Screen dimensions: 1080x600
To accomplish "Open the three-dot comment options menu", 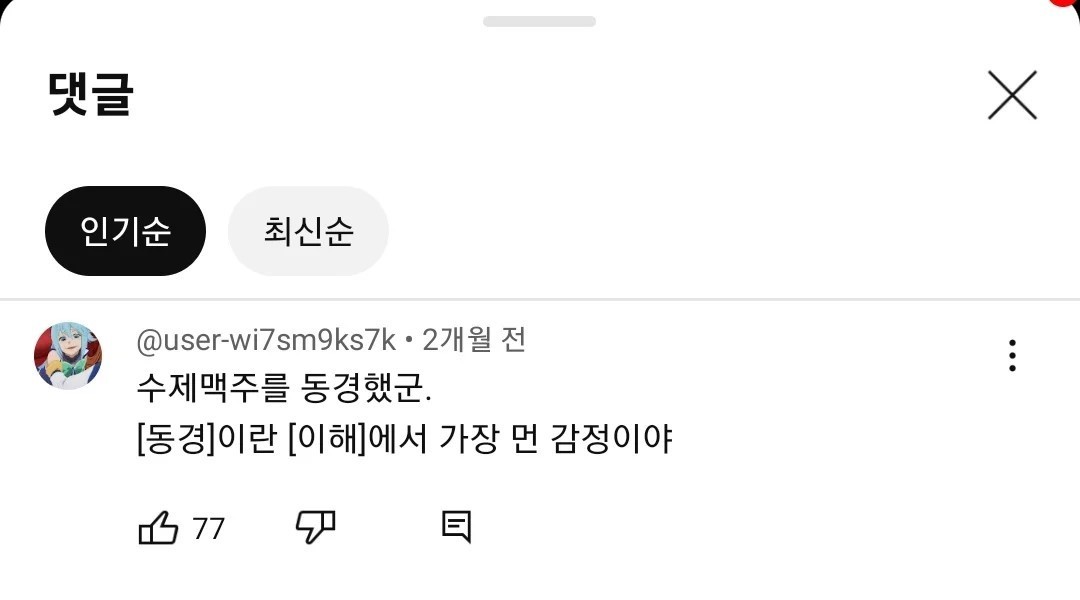I will (x=1012, y=355).
